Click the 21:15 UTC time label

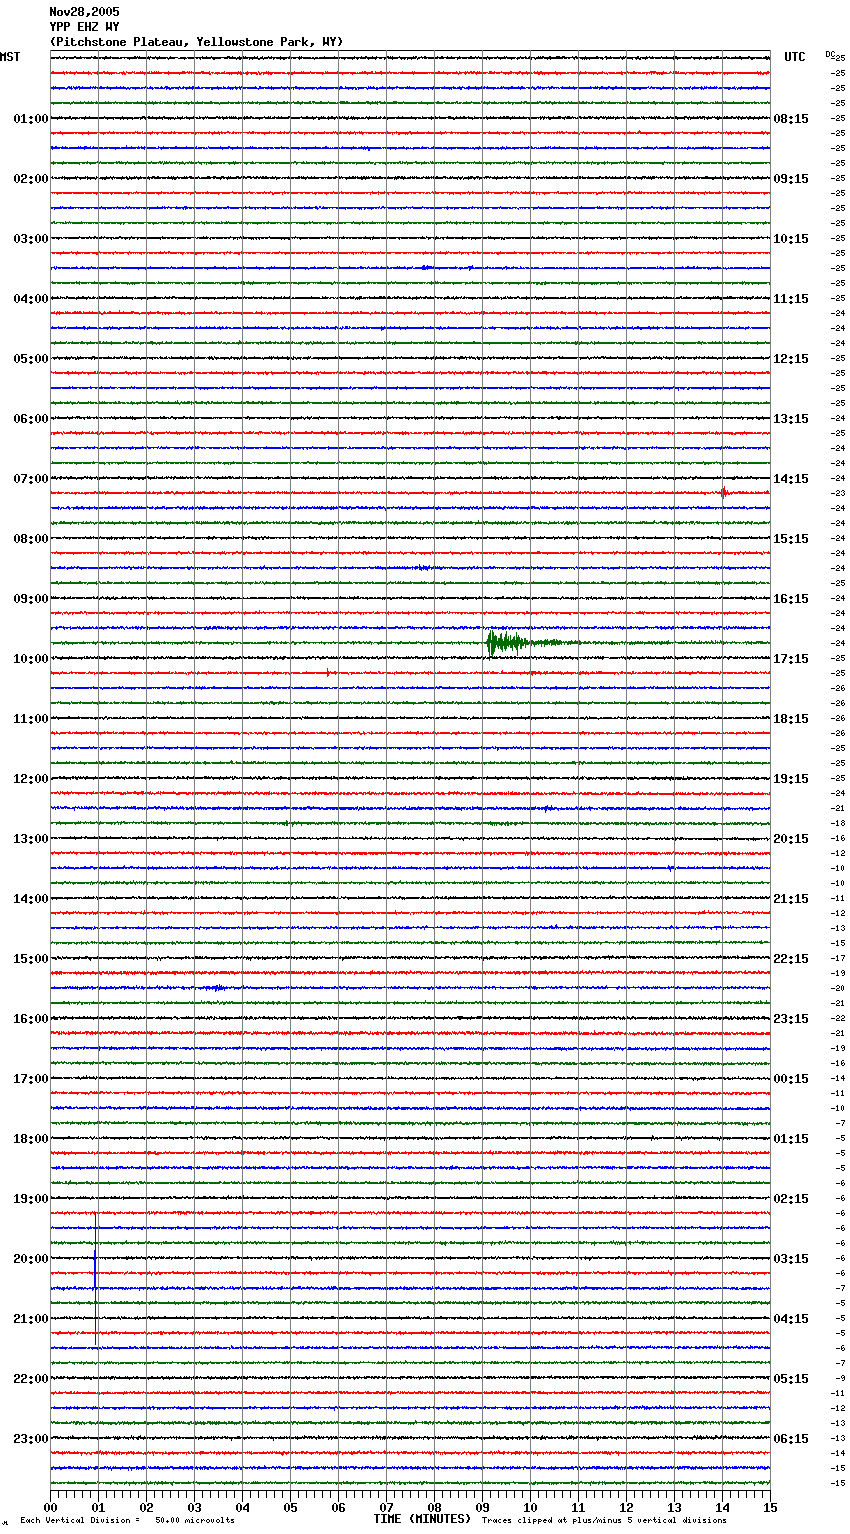pos(791,899)
